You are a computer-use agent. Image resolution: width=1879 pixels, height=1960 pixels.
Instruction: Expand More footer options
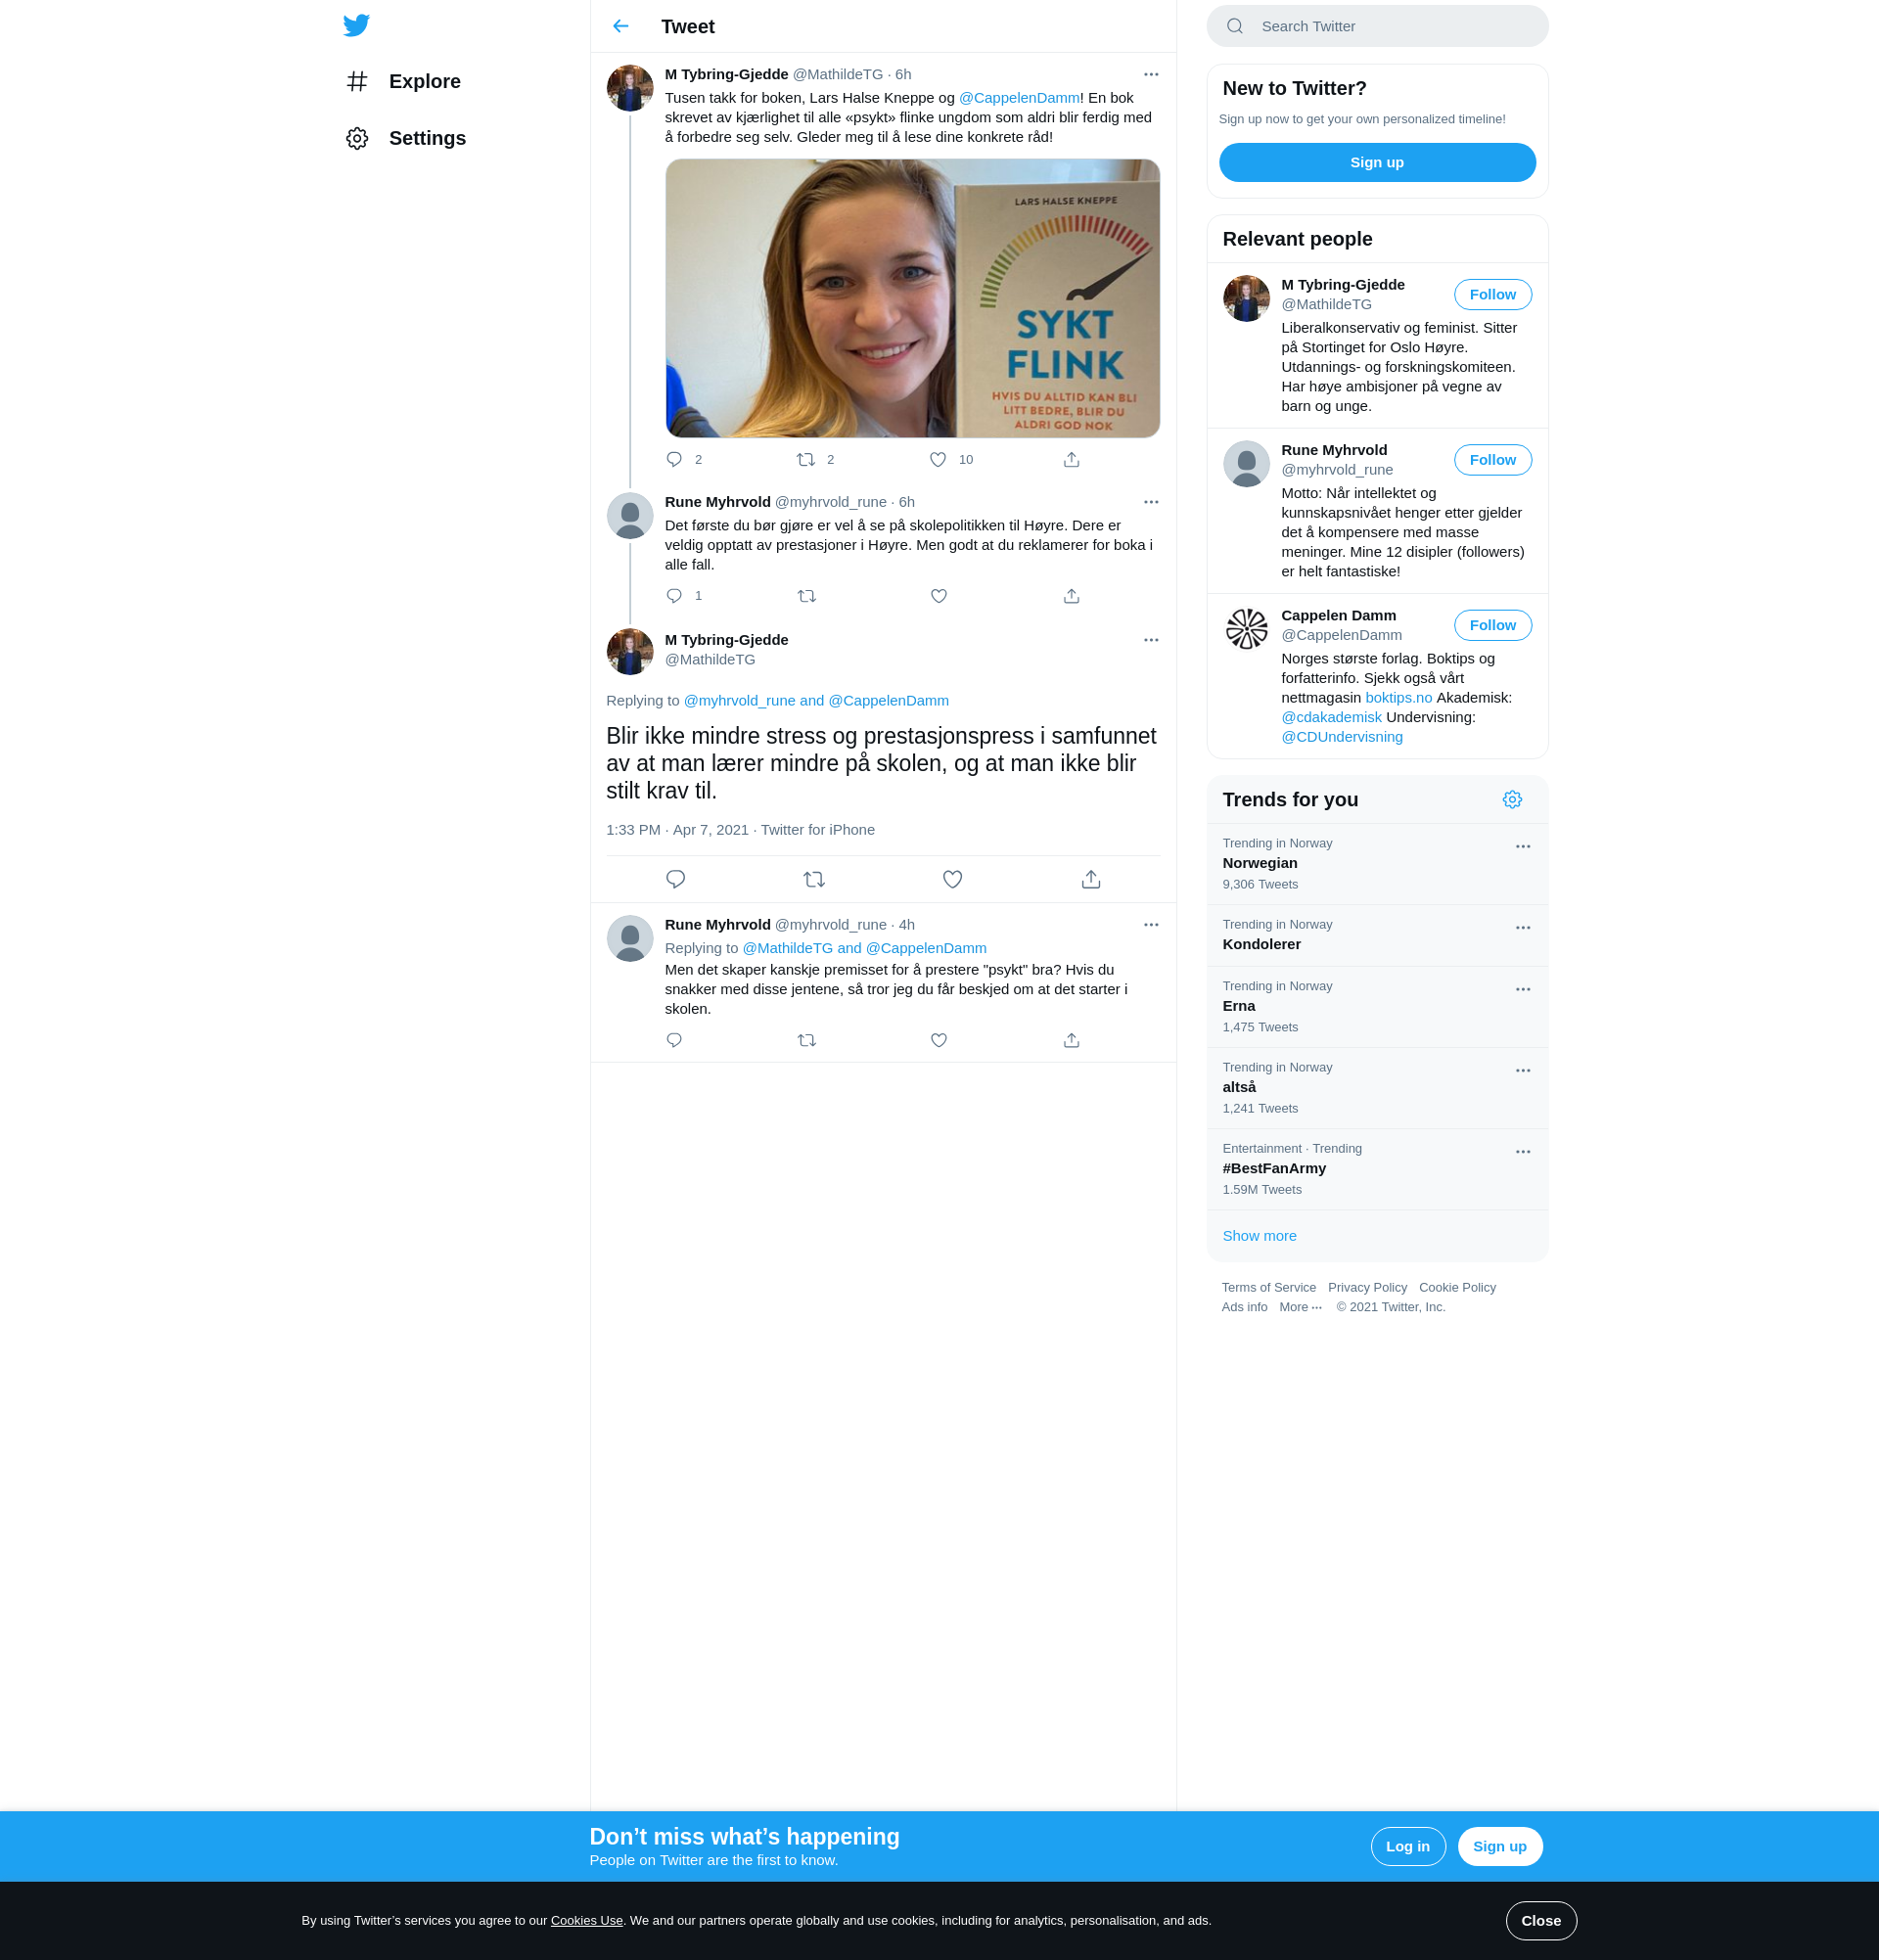[x=1300, y=1307]
